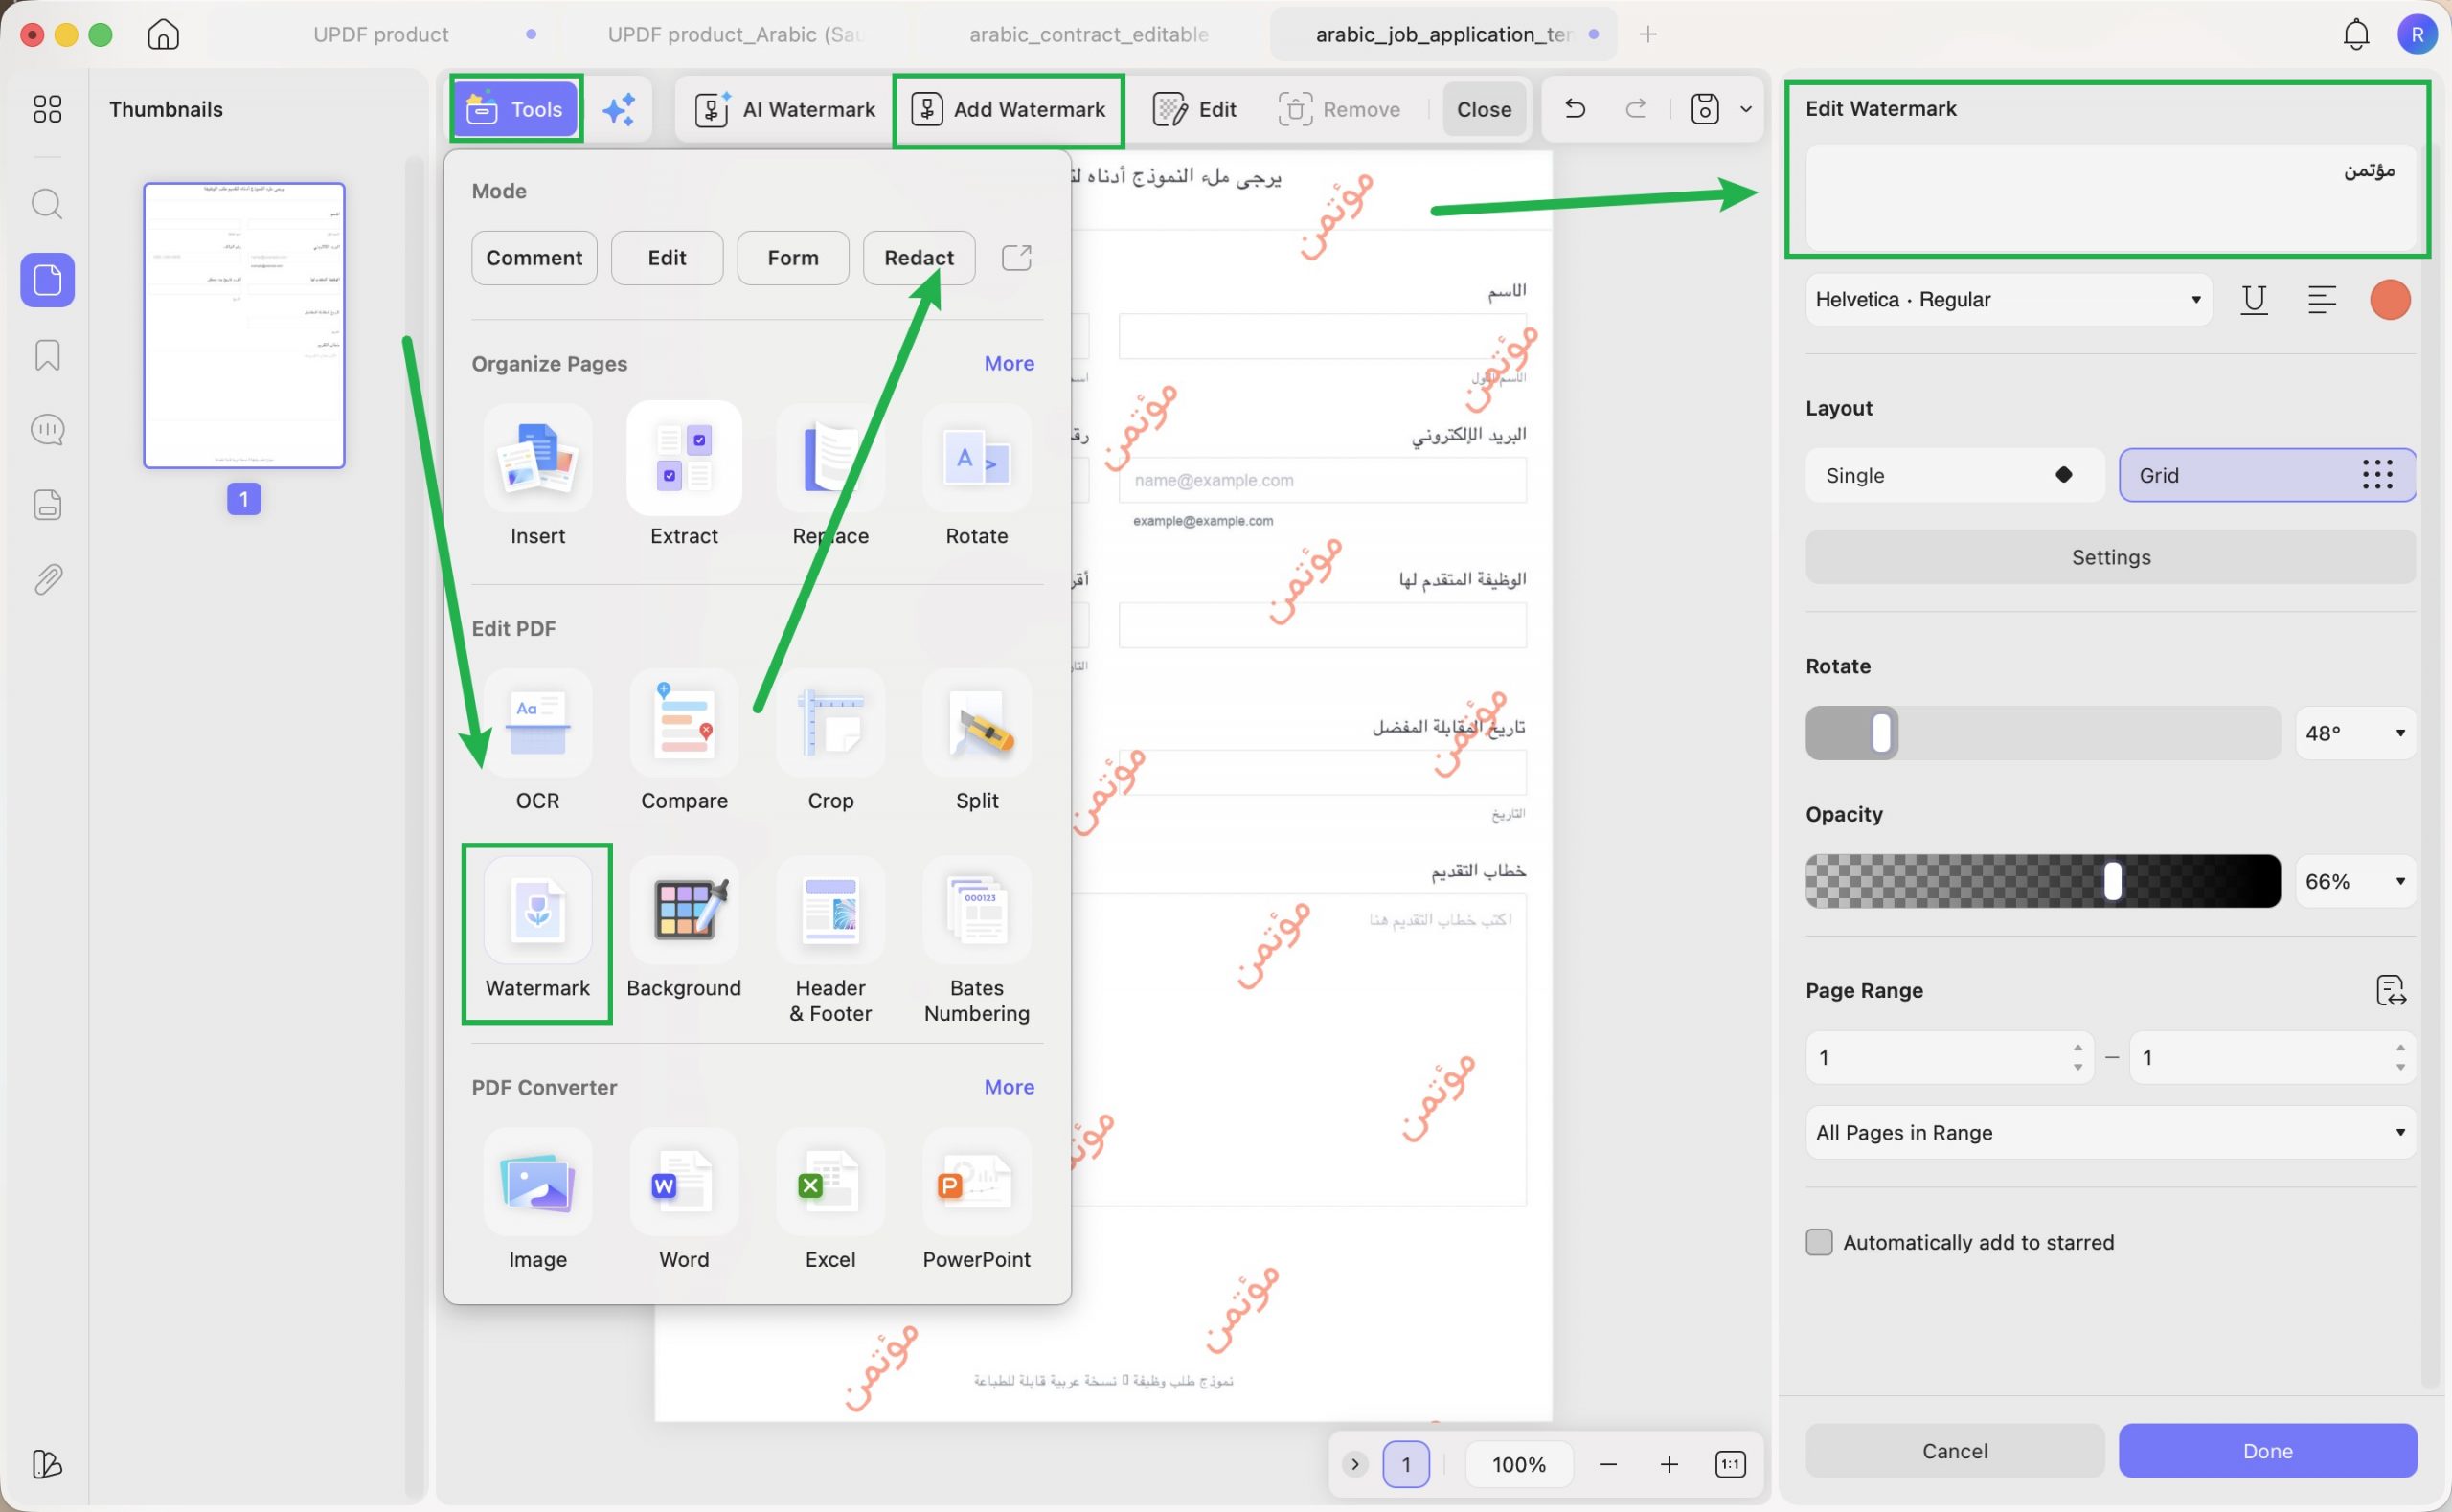Select Redact mode

[x=919, y=258]
